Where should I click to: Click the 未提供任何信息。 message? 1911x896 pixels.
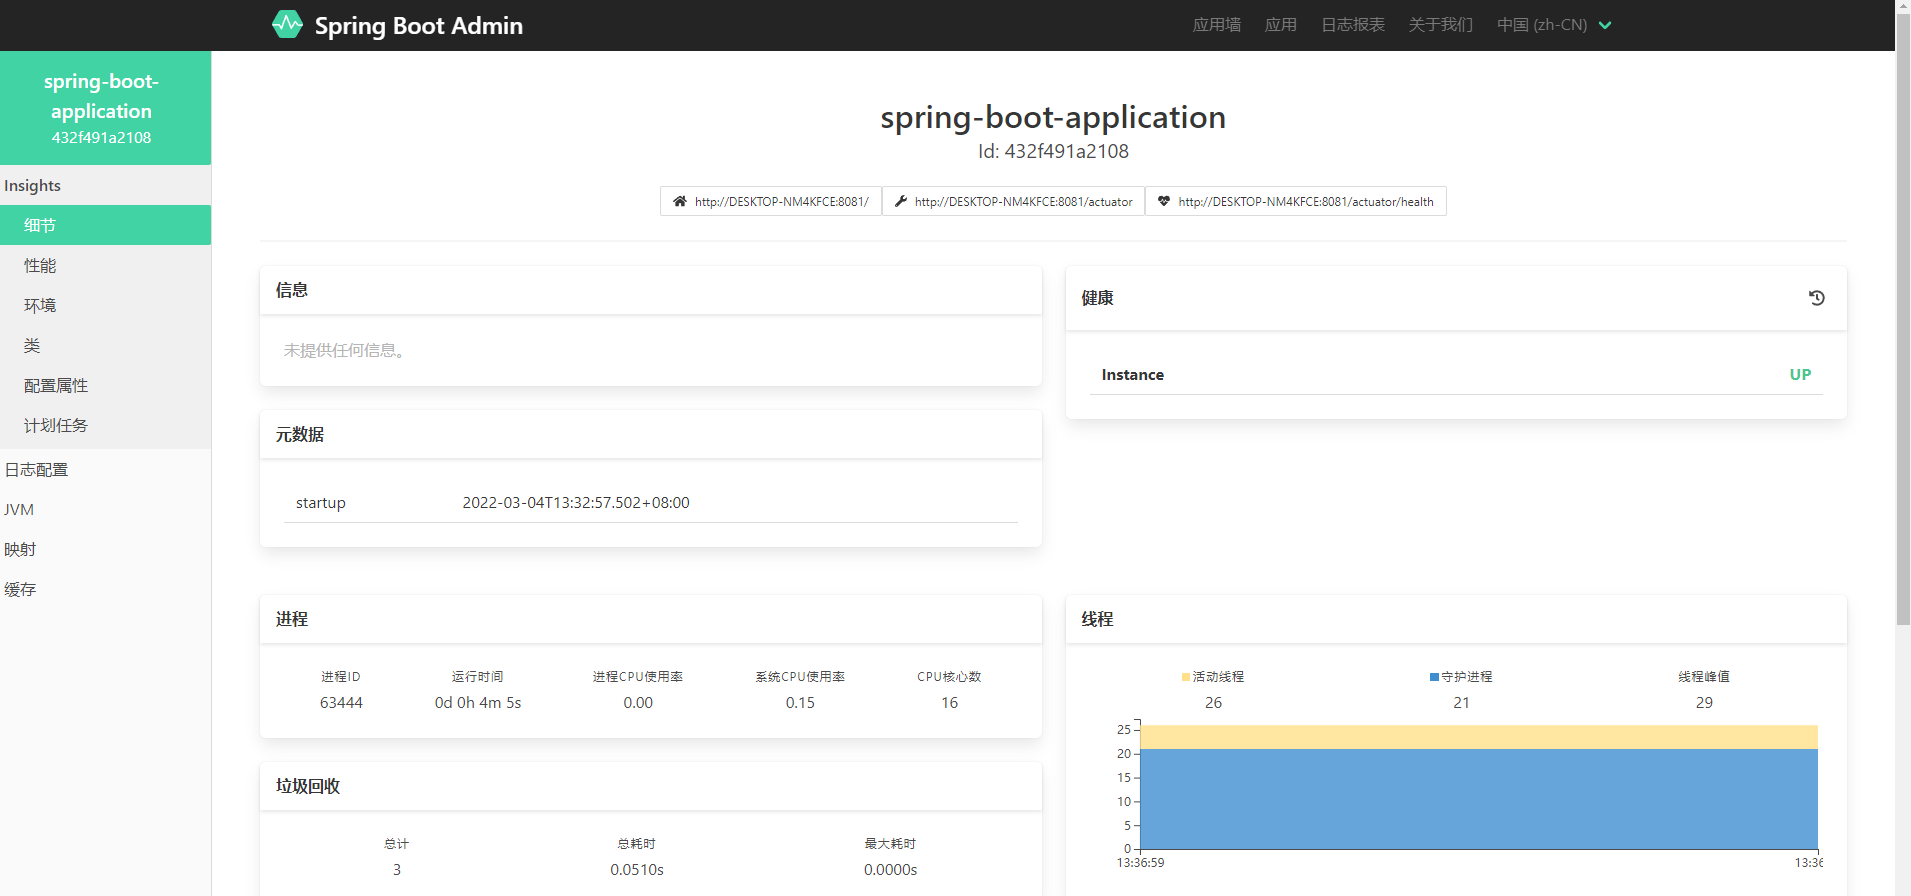pyautogui.click(x=344, y=350)
